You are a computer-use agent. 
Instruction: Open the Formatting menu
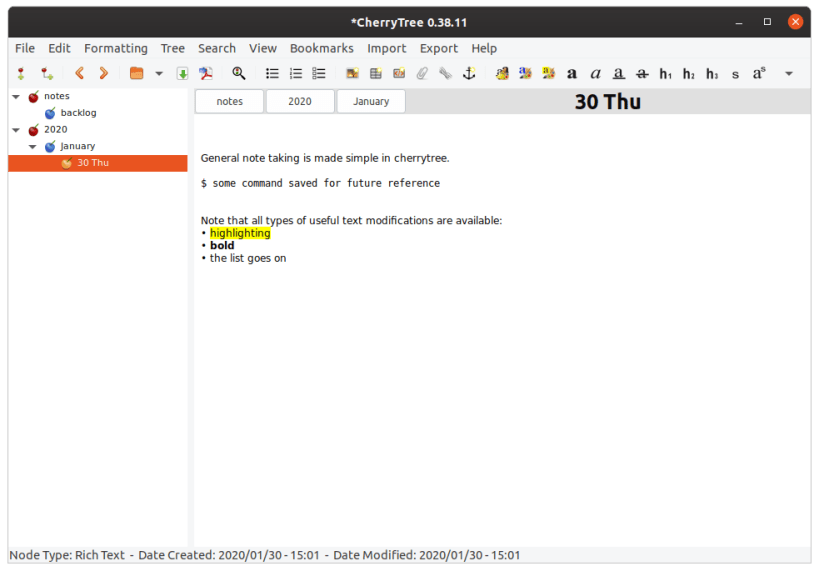click(x=116, y=49)
